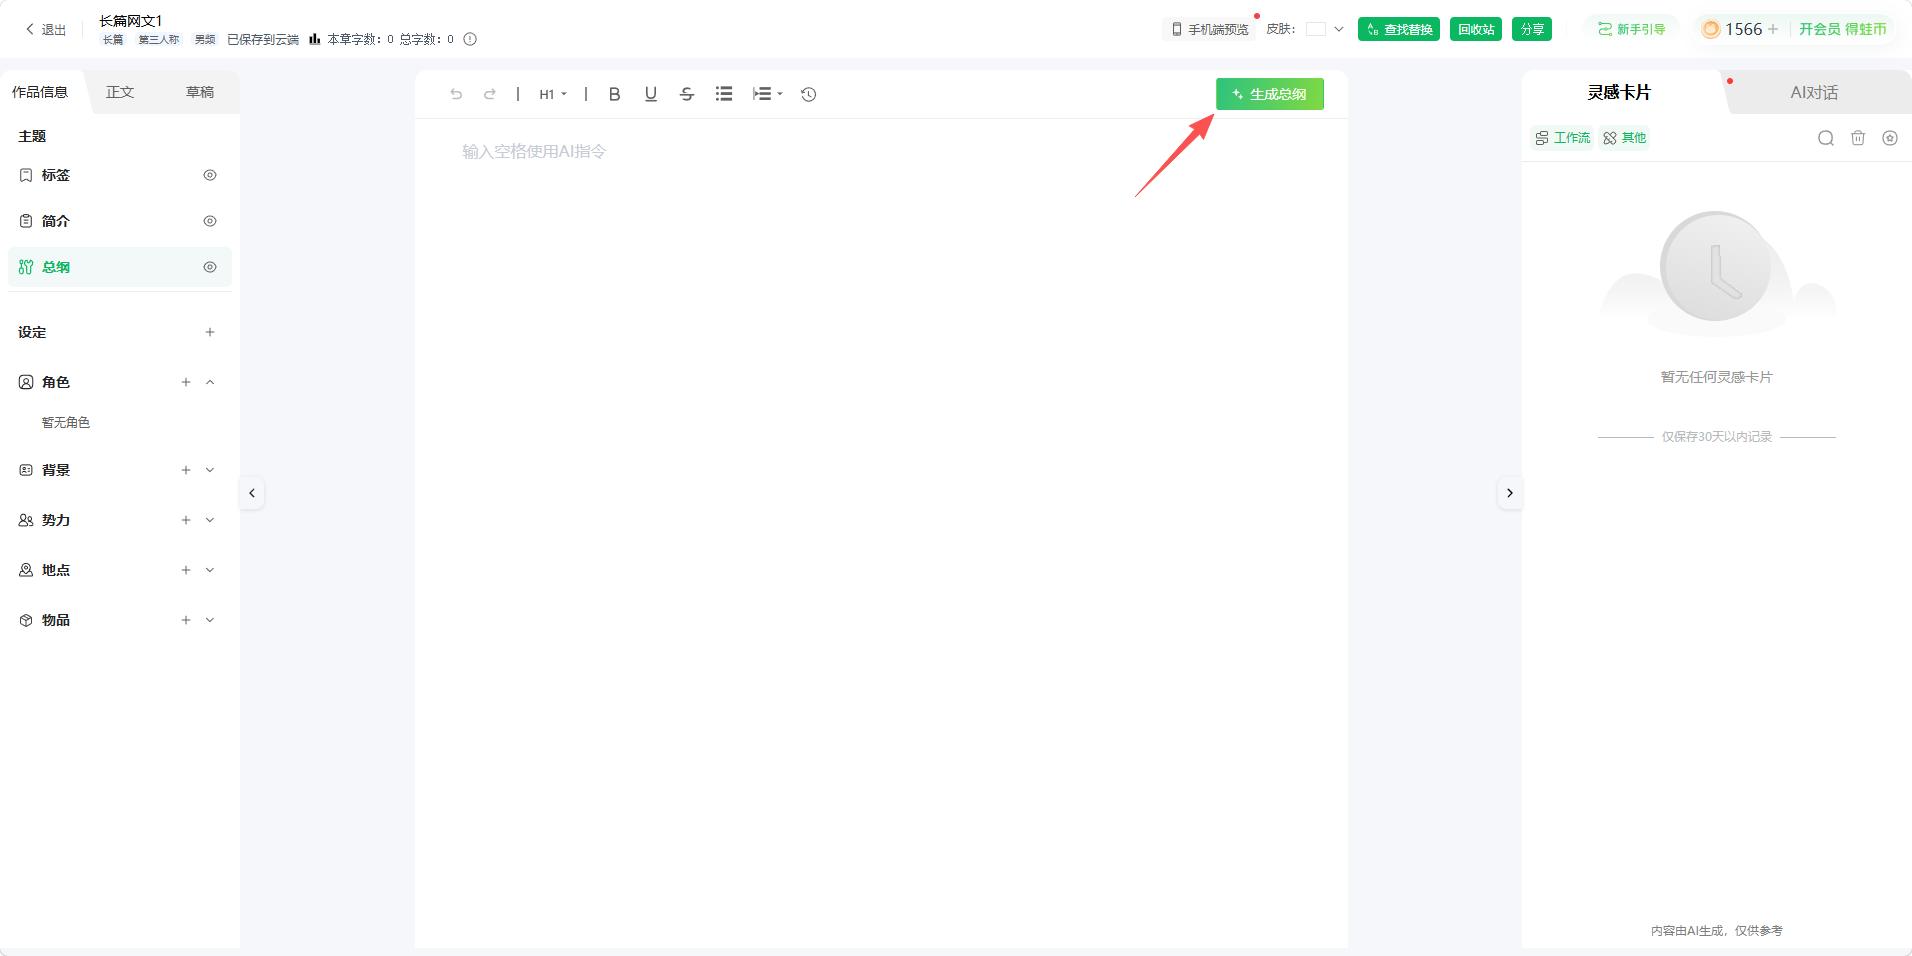The height and width of the screenshot is (956, 1912).
Task: Add a new 设定 category
Action: pyautogui.click(x=210, y=332)
